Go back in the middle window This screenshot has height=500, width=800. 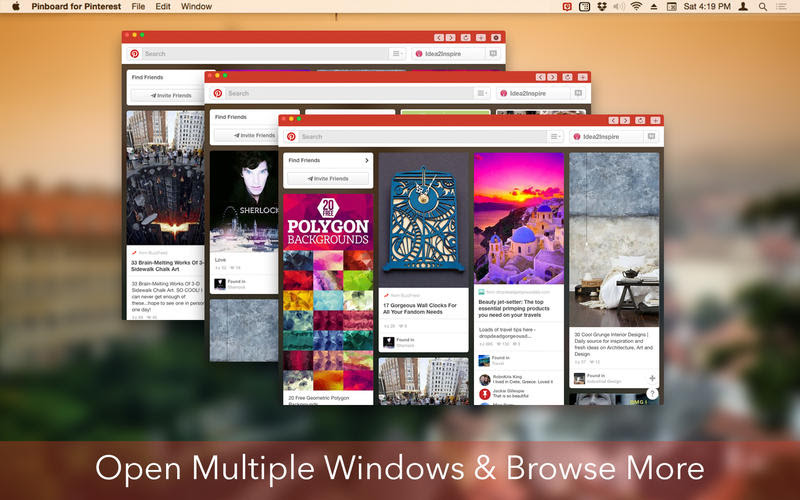540,77
